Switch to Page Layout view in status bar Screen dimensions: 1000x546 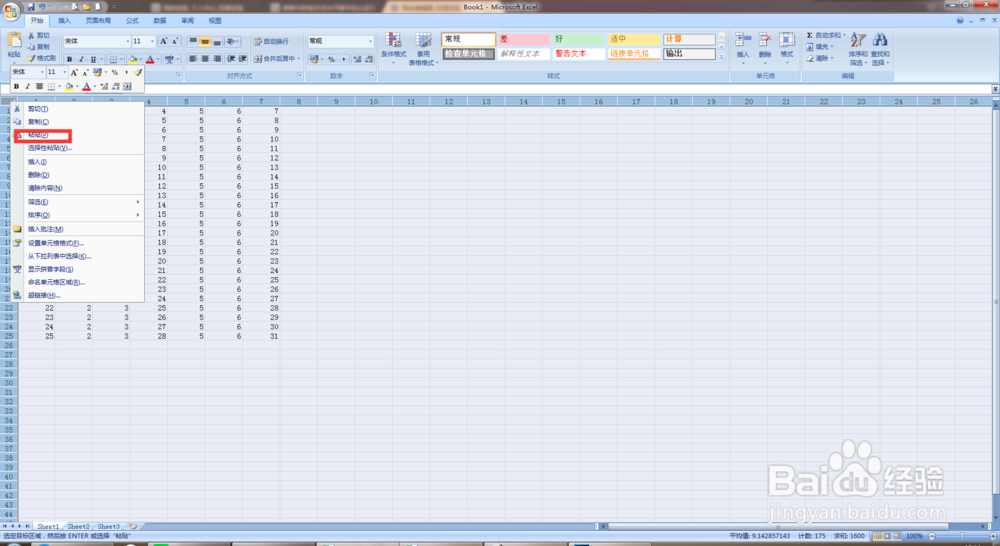pos(887,536)
